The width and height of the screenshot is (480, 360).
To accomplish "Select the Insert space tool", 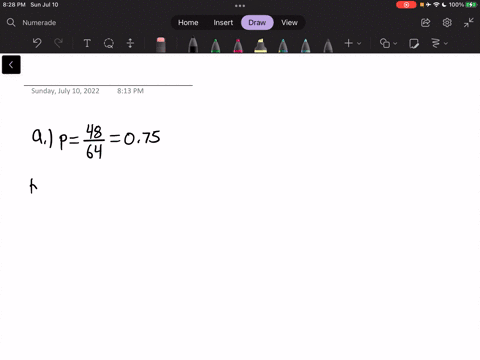I will [130, 43].
